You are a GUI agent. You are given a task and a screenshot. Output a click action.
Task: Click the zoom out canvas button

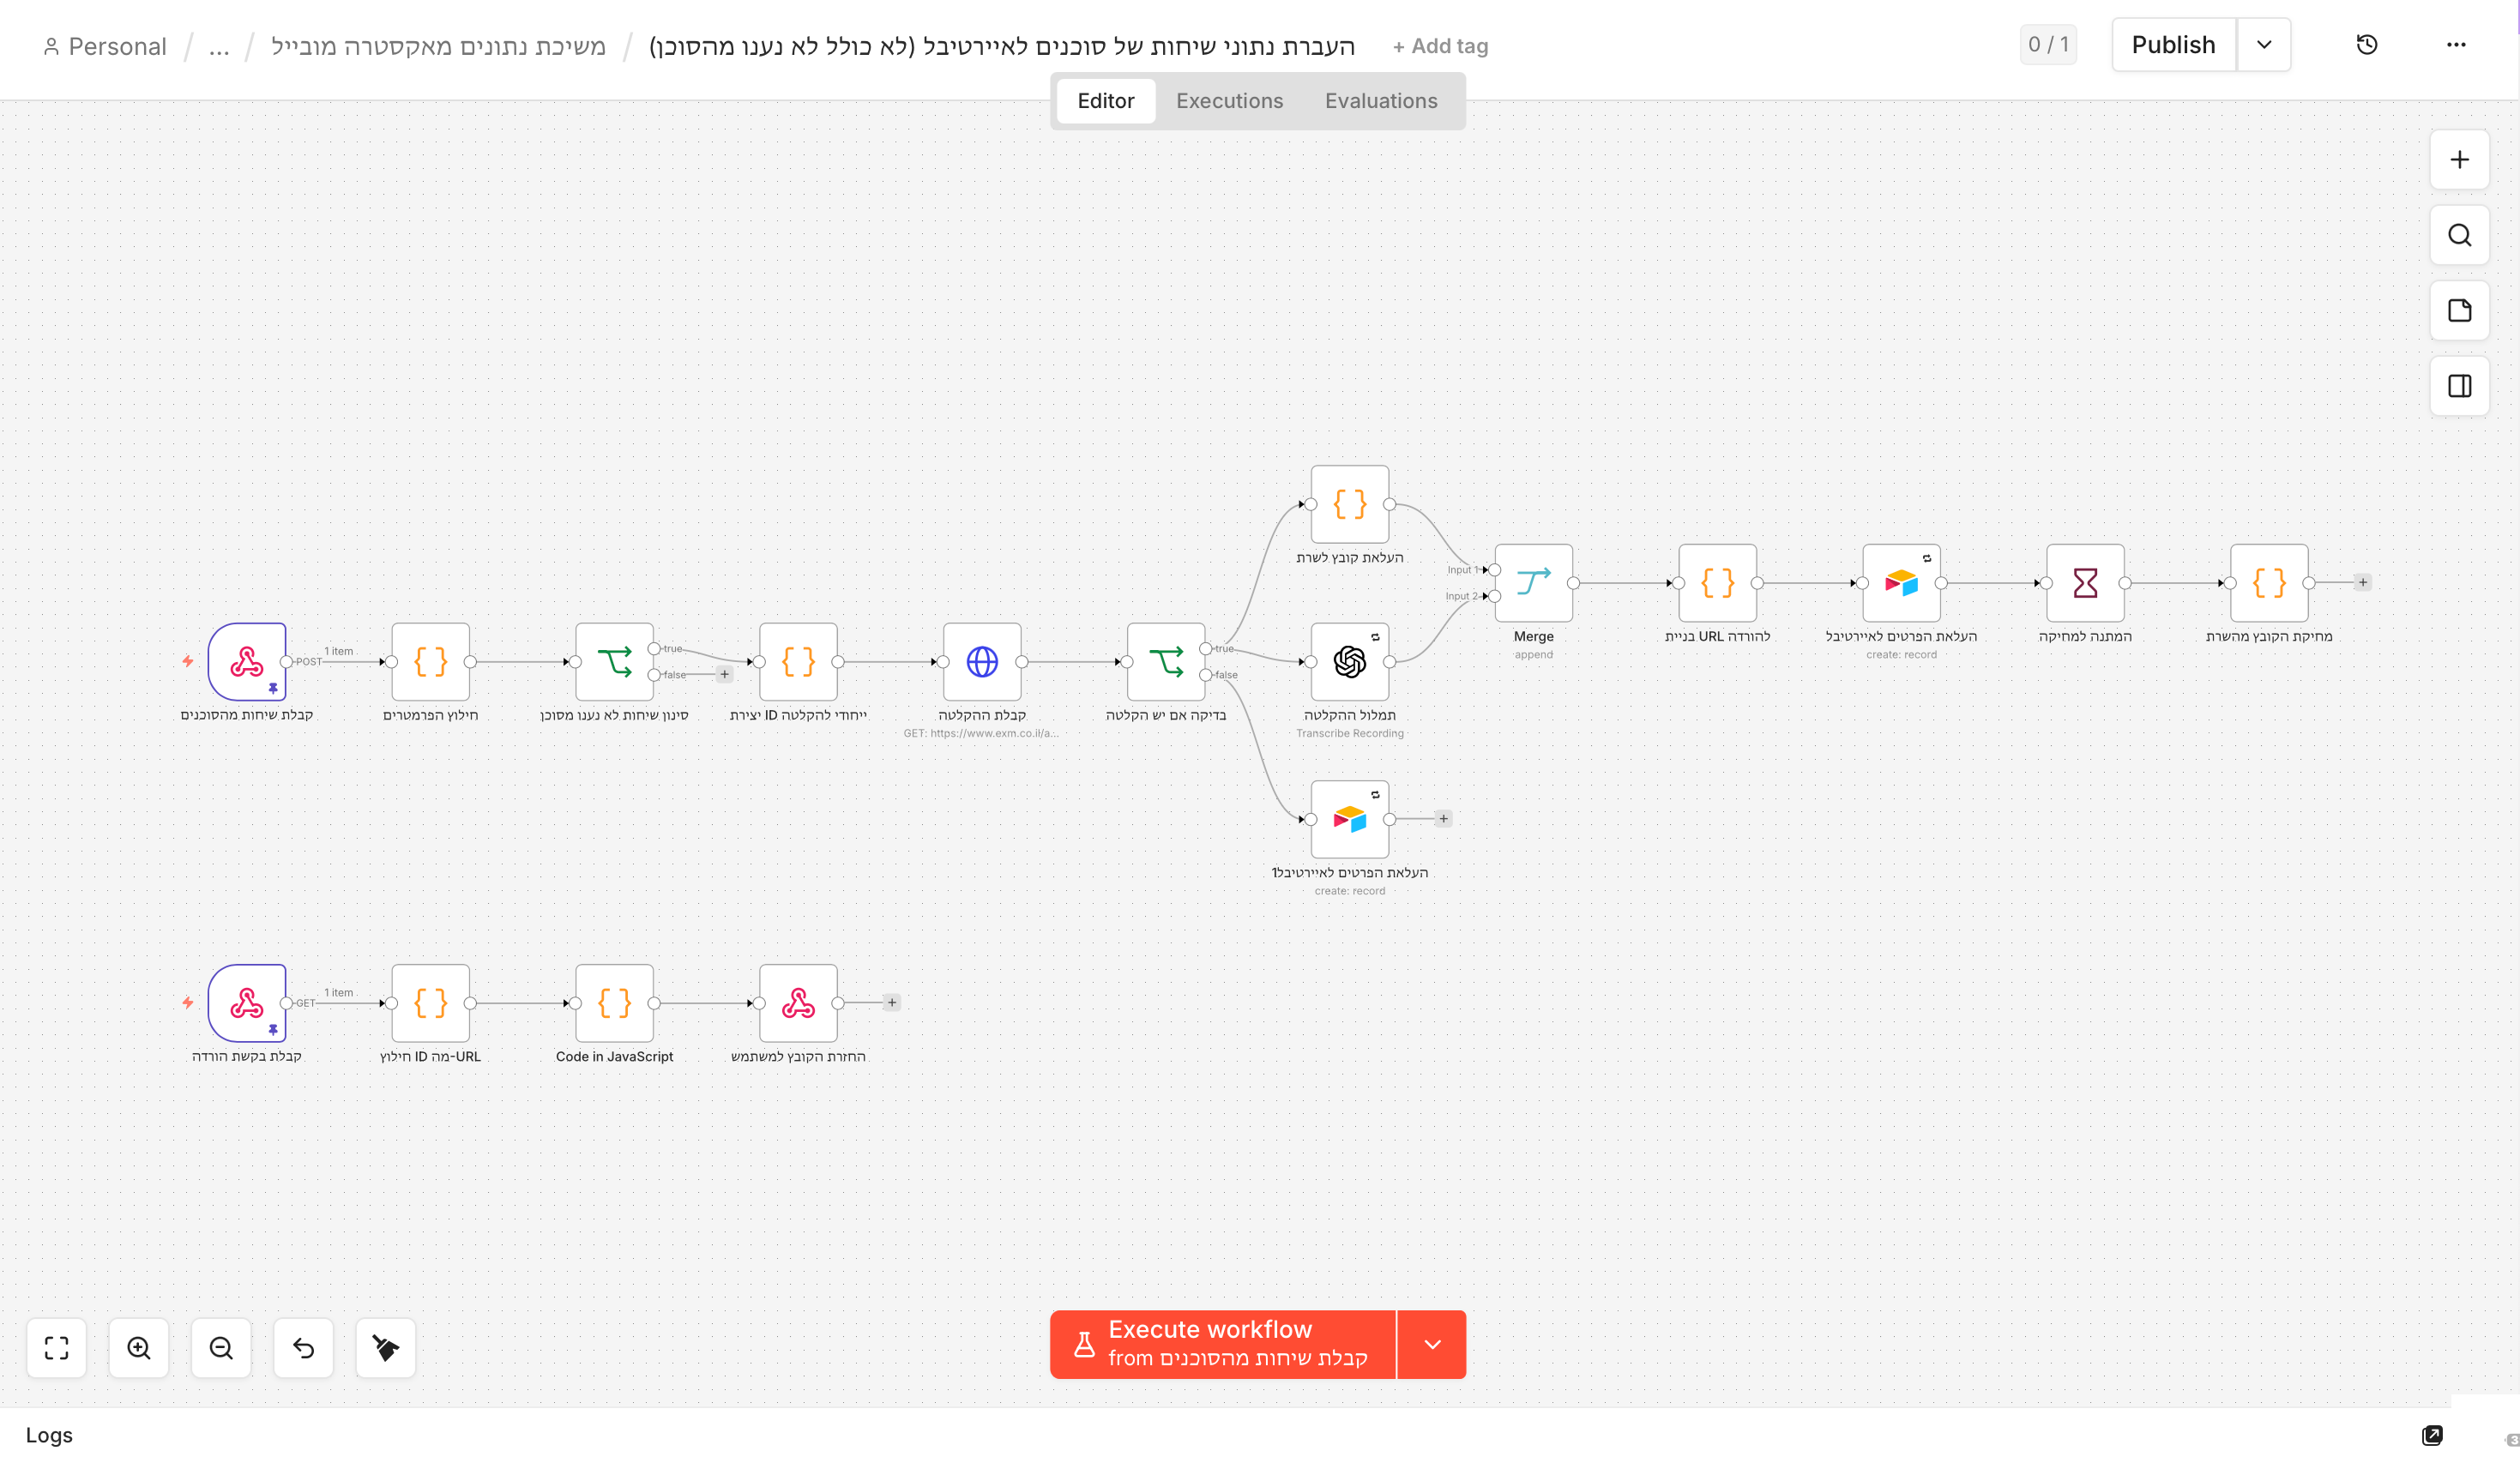[x=221, y=1347]
